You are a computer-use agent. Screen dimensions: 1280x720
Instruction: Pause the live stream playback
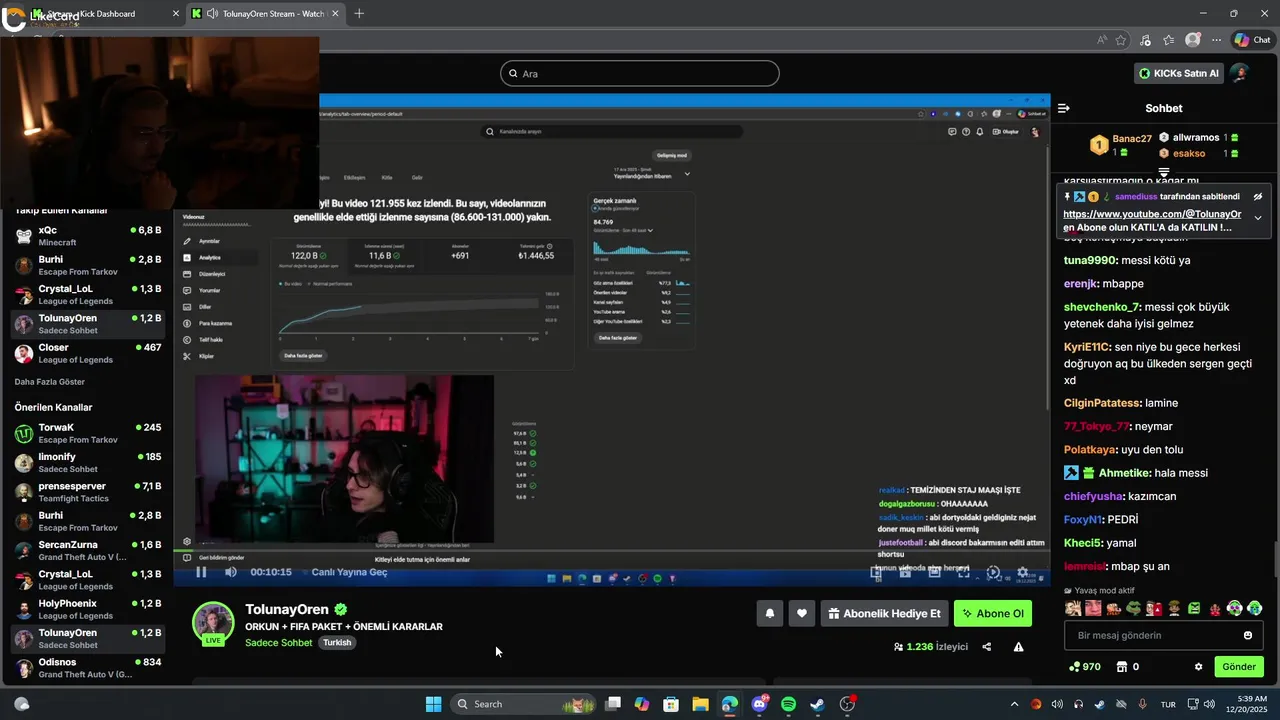[201, 572]
